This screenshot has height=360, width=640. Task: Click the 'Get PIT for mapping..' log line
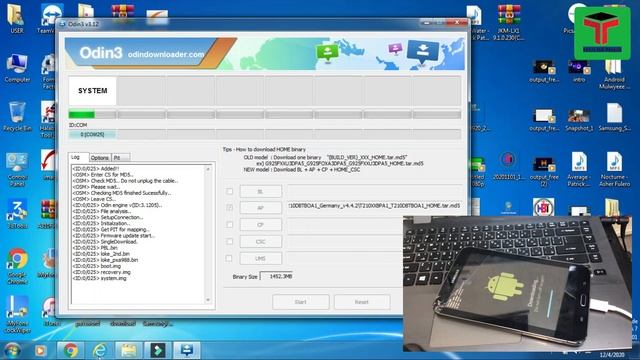pyautogui.click(x=111, y=229)
